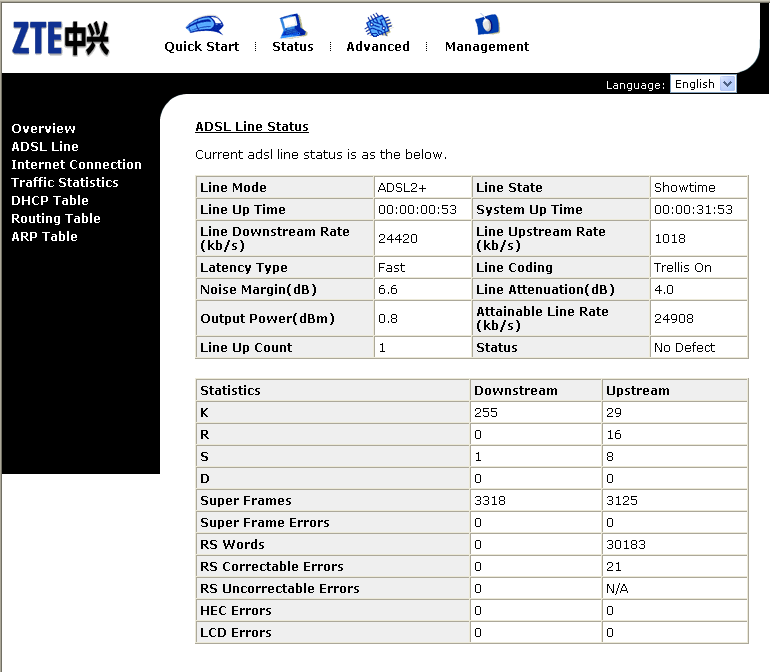Click Noise Margin value 6.6

[x=387, y=290]
